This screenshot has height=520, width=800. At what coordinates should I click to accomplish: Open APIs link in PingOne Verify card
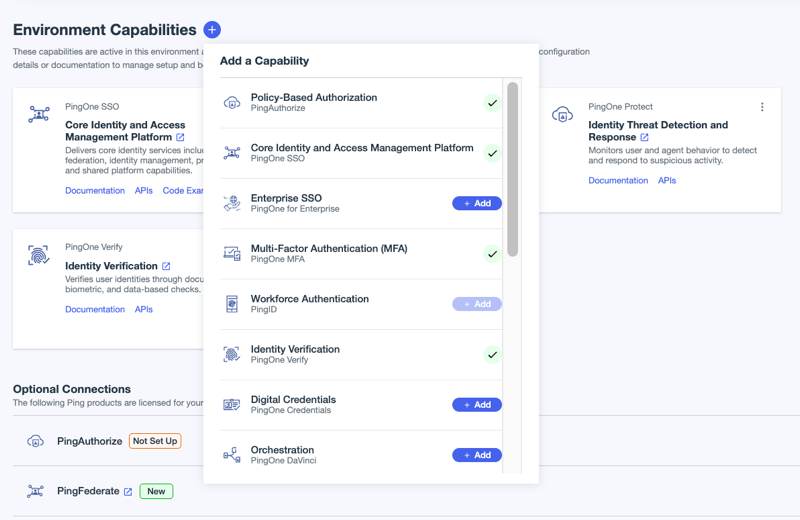click(143, 309)
